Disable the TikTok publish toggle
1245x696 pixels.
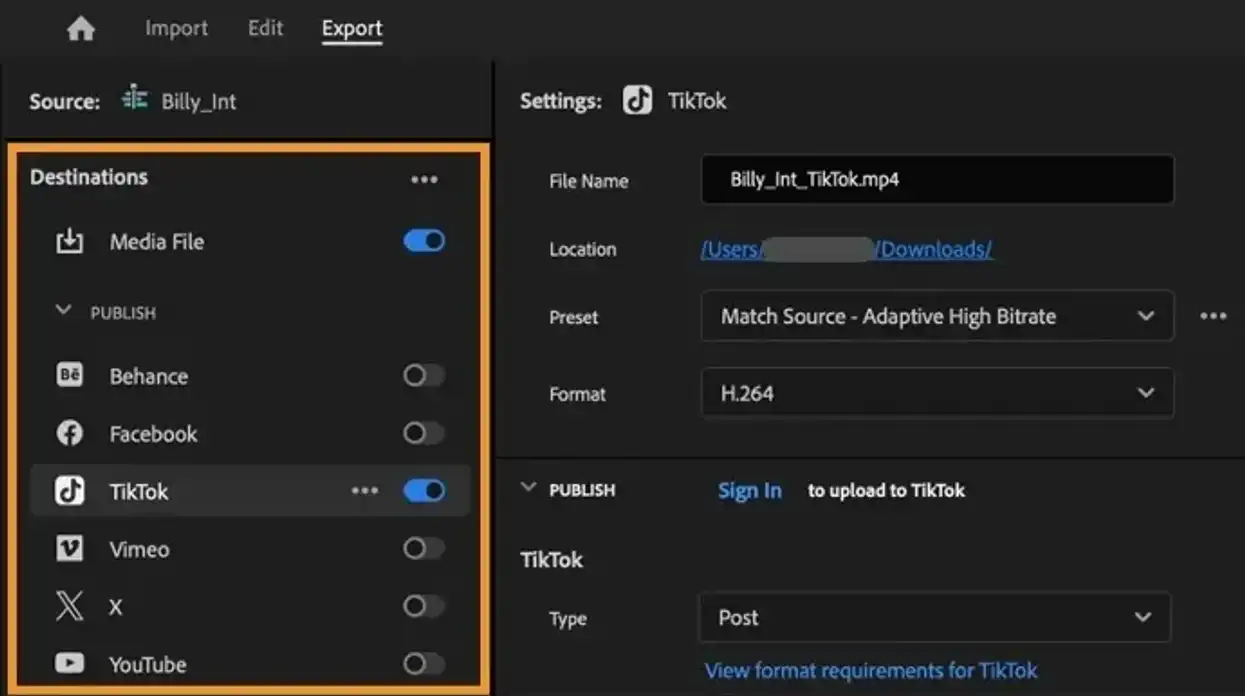424,491
